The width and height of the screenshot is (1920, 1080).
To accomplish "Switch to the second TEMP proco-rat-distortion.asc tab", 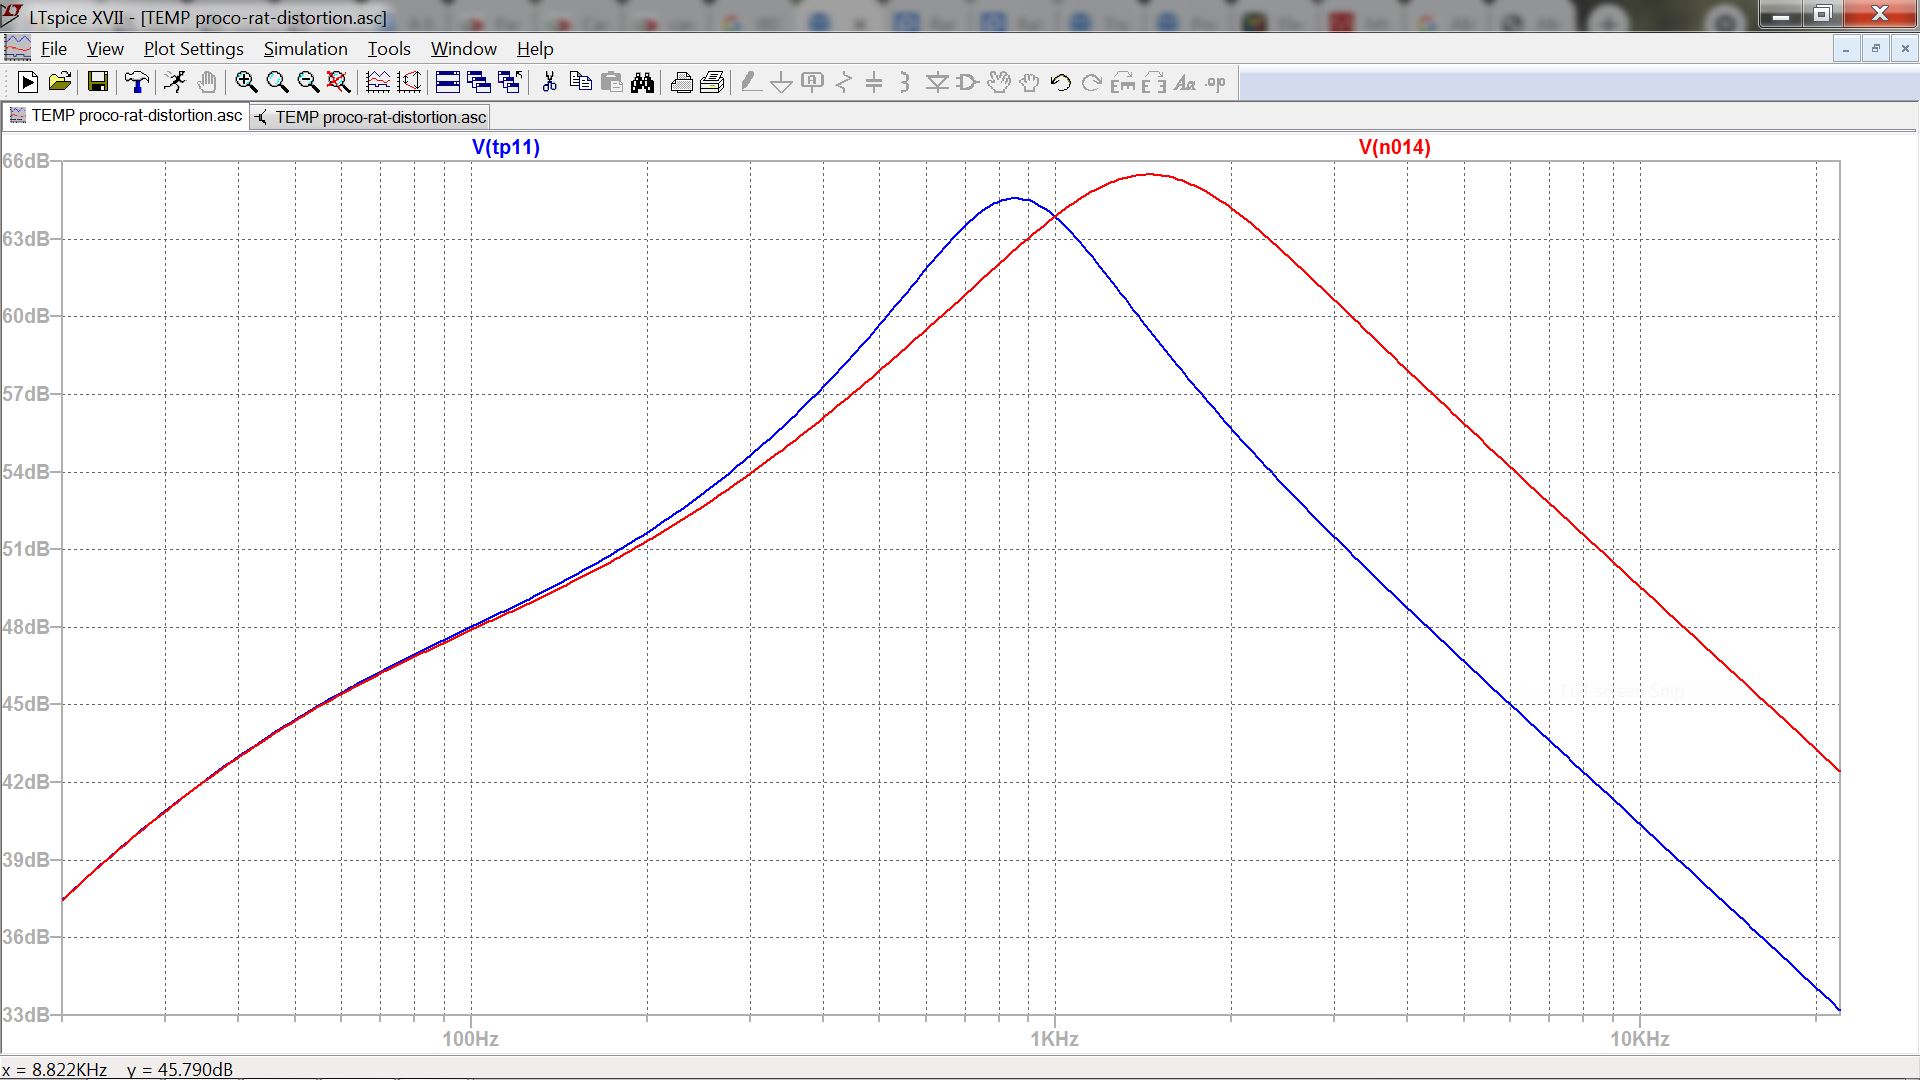I will click(x=369, y=116).
